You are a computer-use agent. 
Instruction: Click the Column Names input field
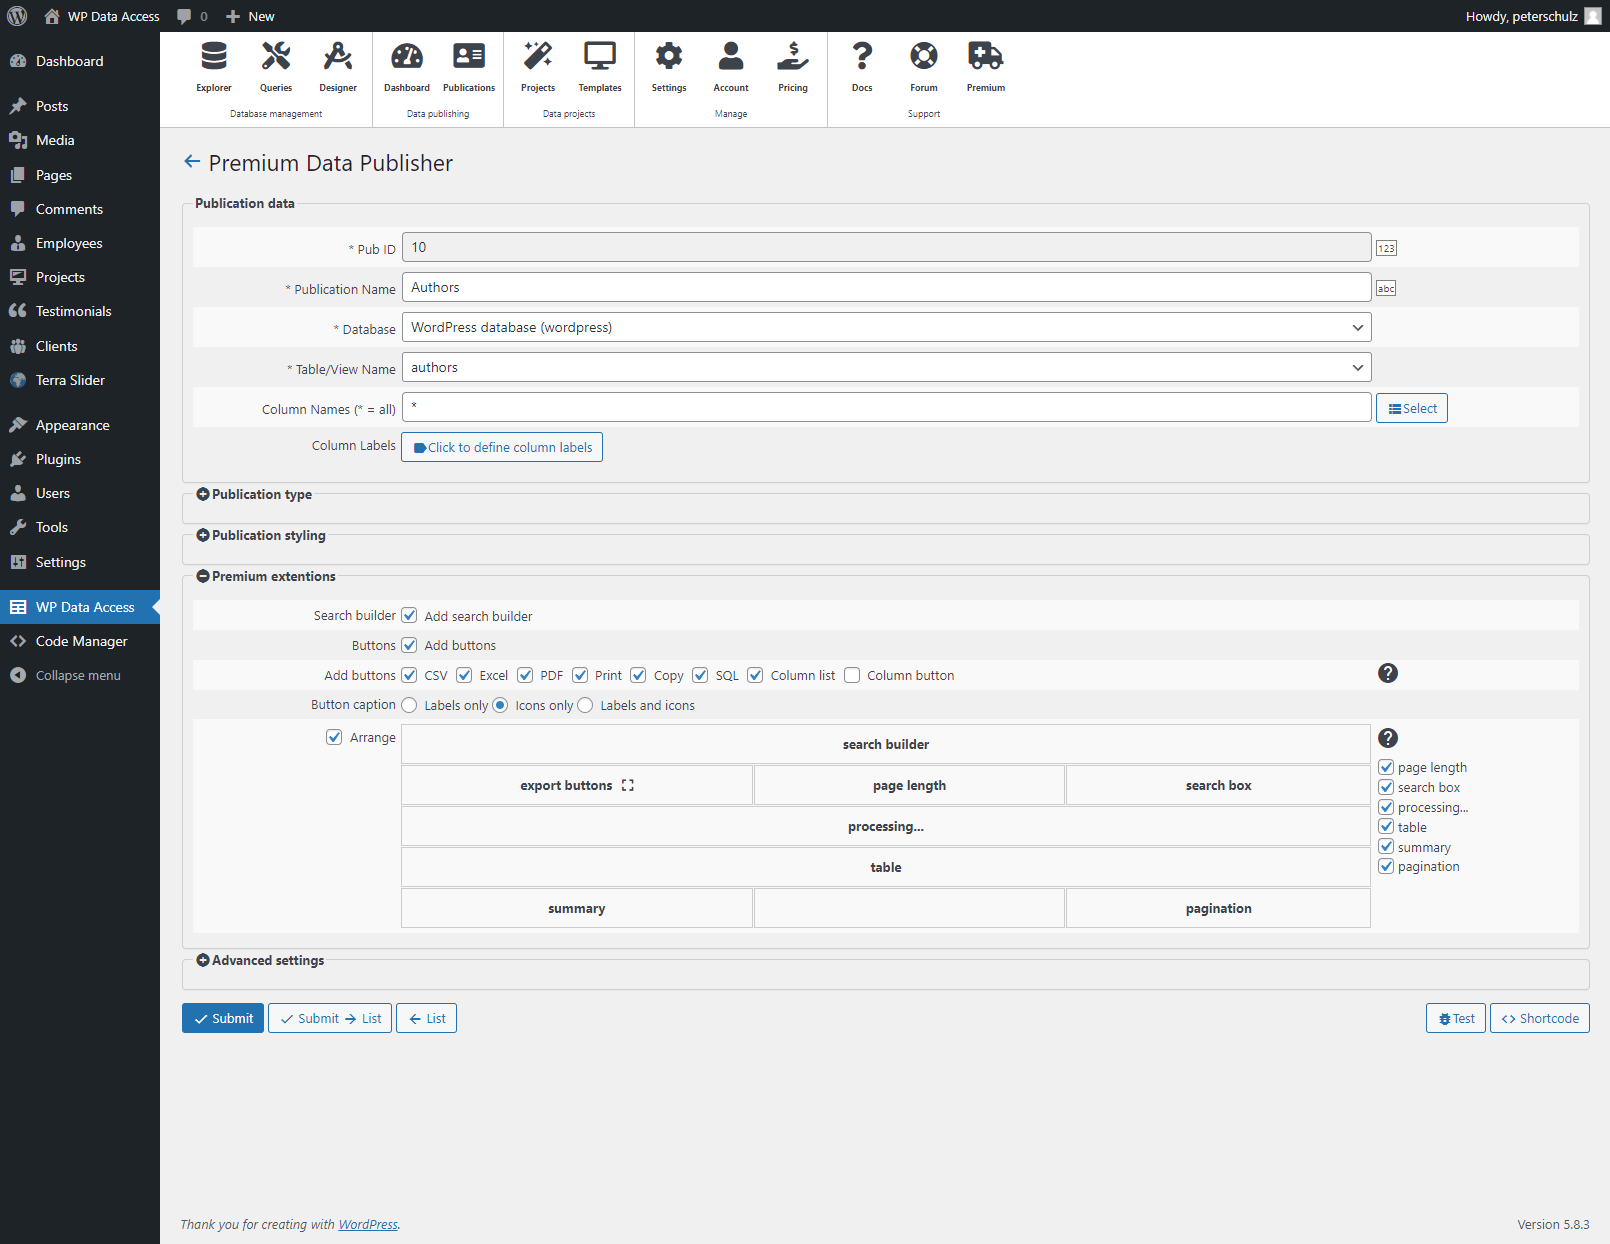(x=886, y=407)
